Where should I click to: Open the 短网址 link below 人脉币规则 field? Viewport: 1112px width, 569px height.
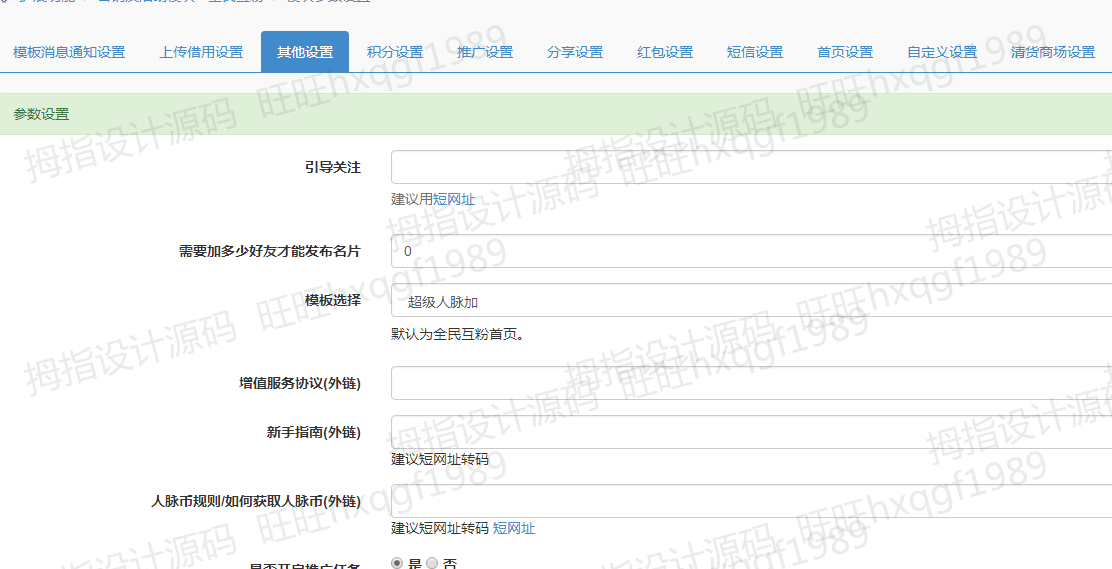514,528
